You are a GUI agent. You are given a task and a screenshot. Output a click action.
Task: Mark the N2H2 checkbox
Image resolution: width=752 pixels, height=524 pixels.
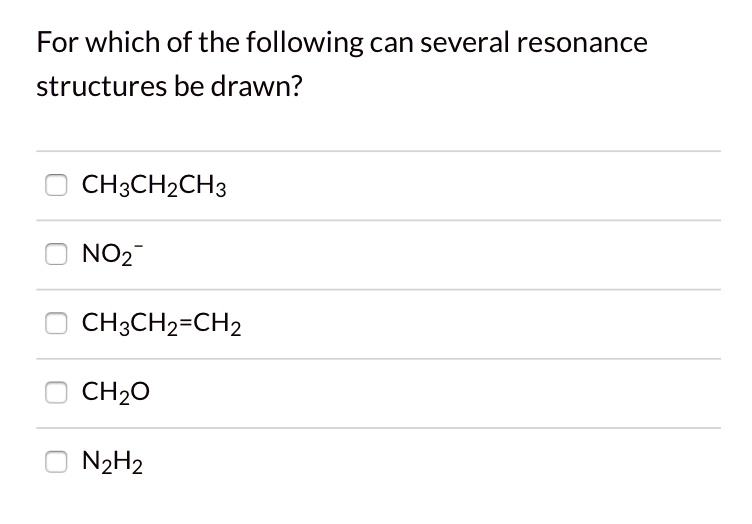click(56, 463)
